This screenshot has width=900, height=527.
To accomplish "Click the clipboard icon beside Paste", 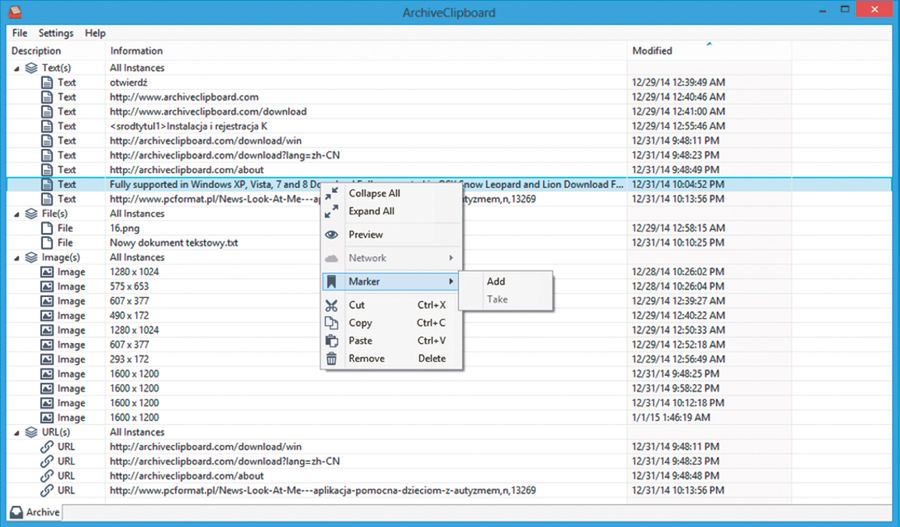I will tap(332, 341).
